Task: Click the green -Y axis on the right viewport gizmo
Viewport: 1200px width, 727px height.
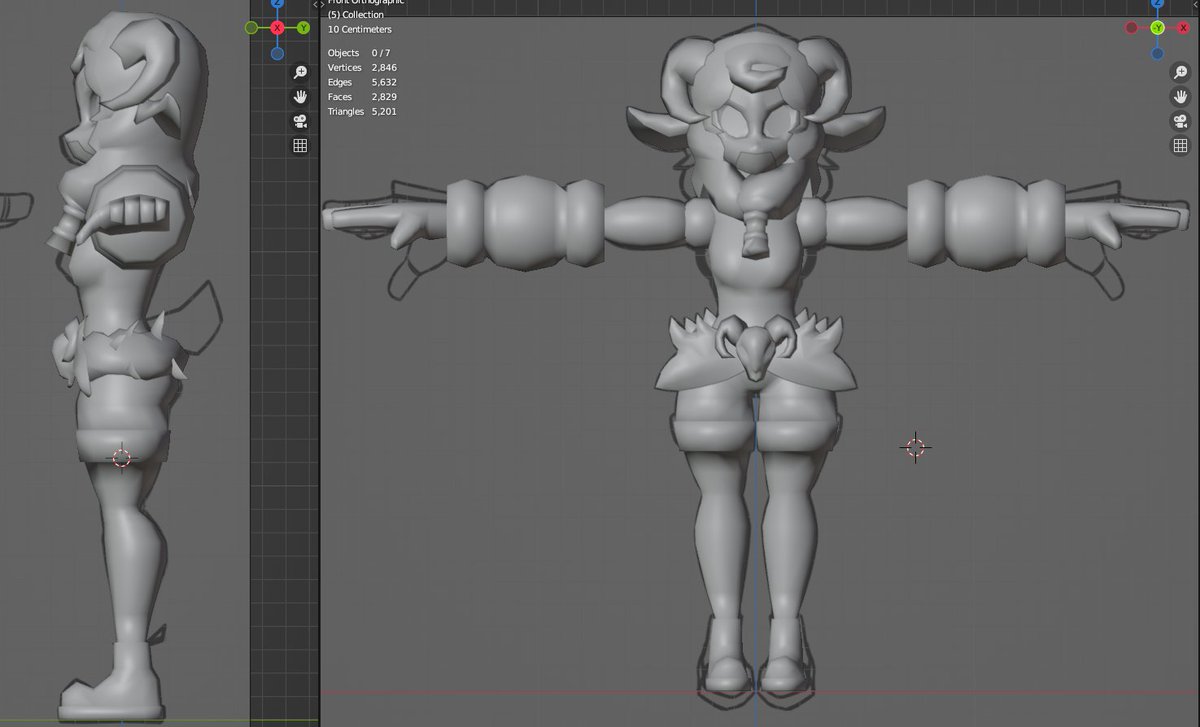Action: [1158, 27]
